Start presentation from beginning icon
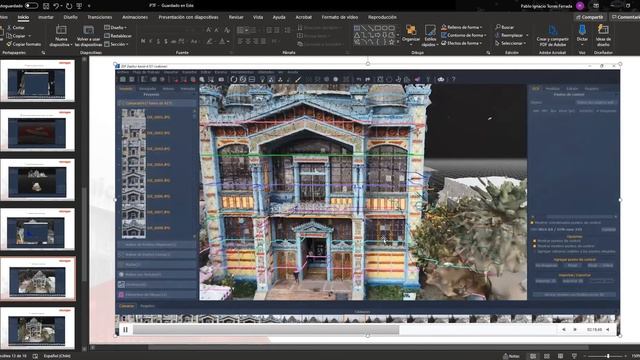 79,6
